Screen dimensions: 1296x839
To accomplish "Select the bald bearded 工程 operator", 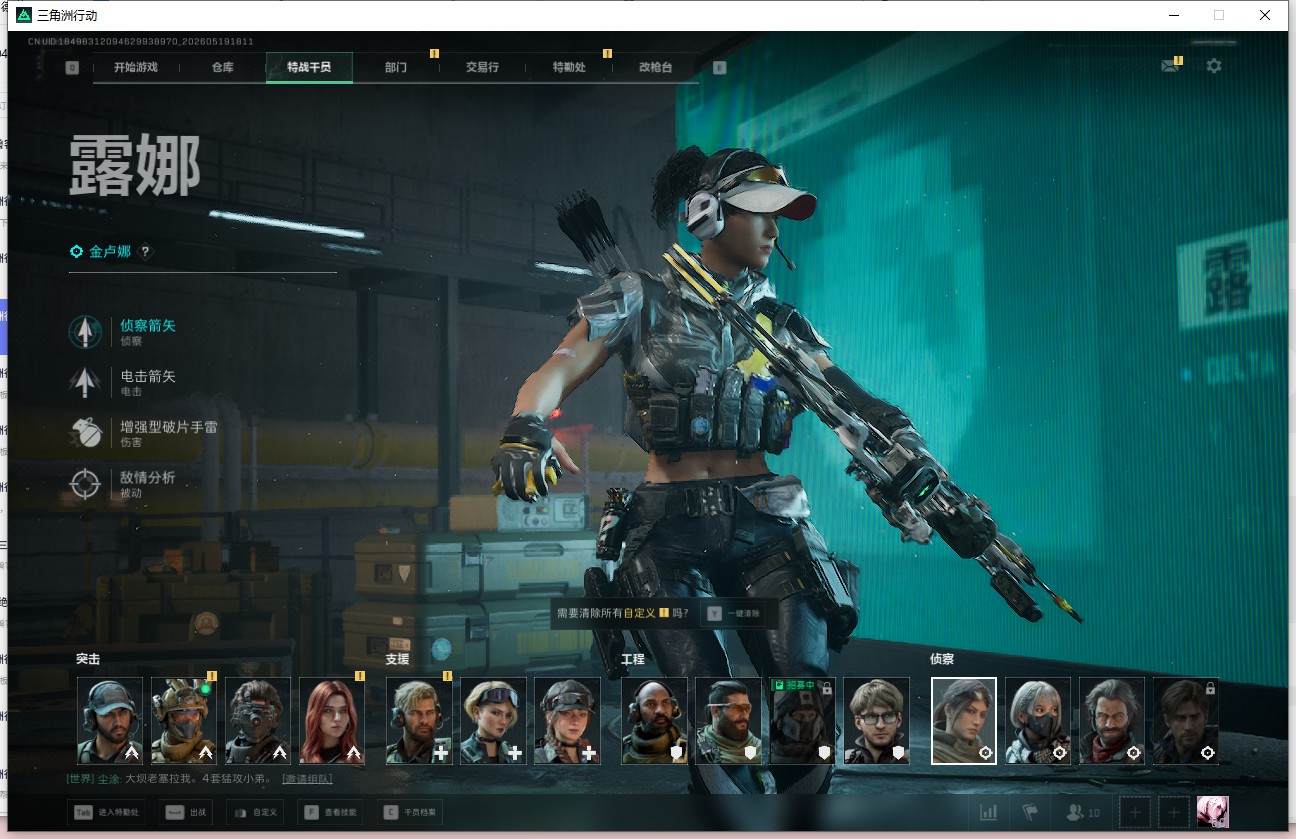I will click(x=654, y=721).
